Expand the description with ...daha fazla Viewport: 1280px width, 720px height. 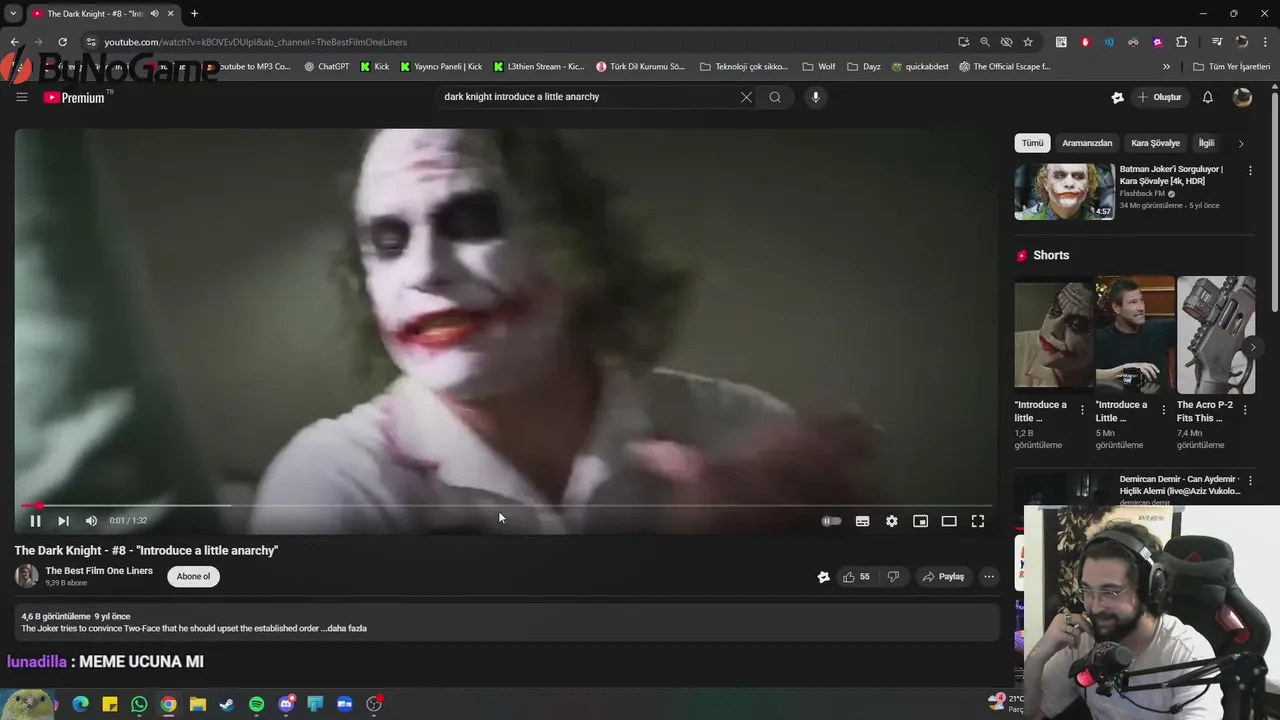(346, 629)
